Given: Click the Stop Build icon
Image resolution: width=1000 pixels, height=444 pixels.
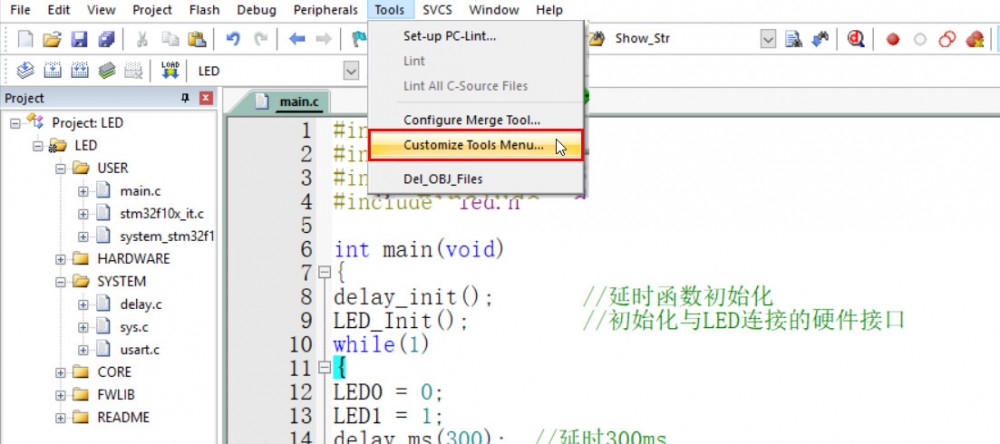Looking at the screenshot, I should coord(133,70).
